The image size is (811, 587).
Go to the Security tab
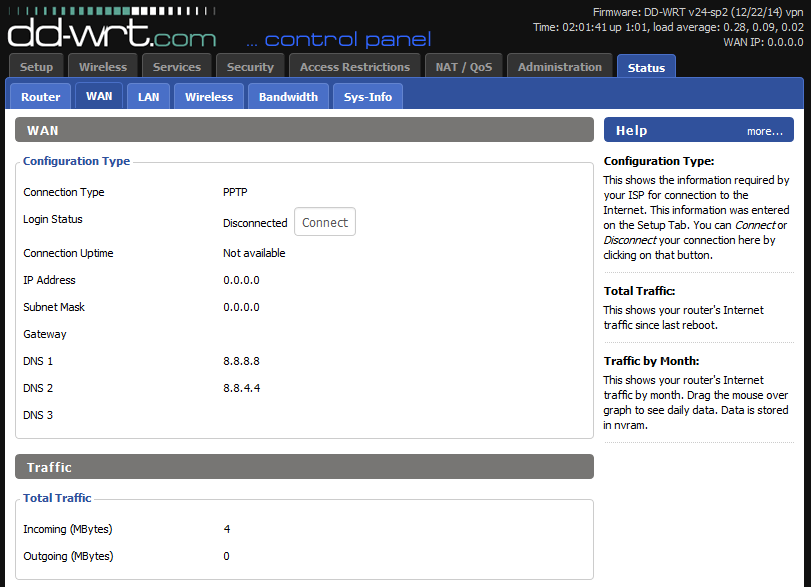(250, 67)
